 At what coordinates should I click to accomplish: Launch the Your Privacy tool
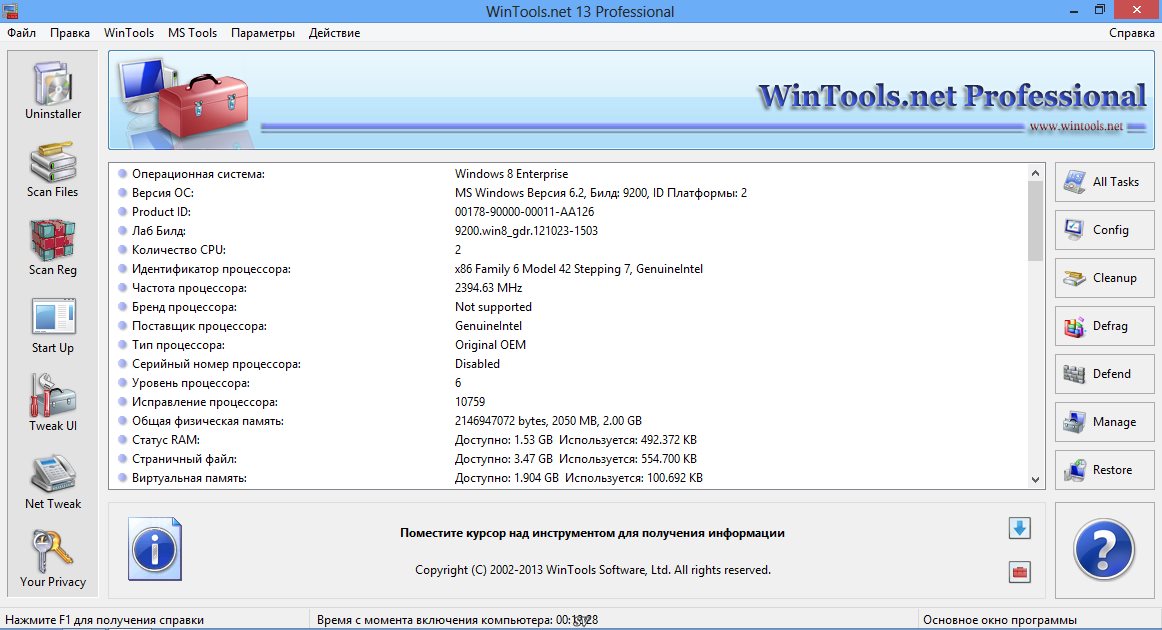53,559
